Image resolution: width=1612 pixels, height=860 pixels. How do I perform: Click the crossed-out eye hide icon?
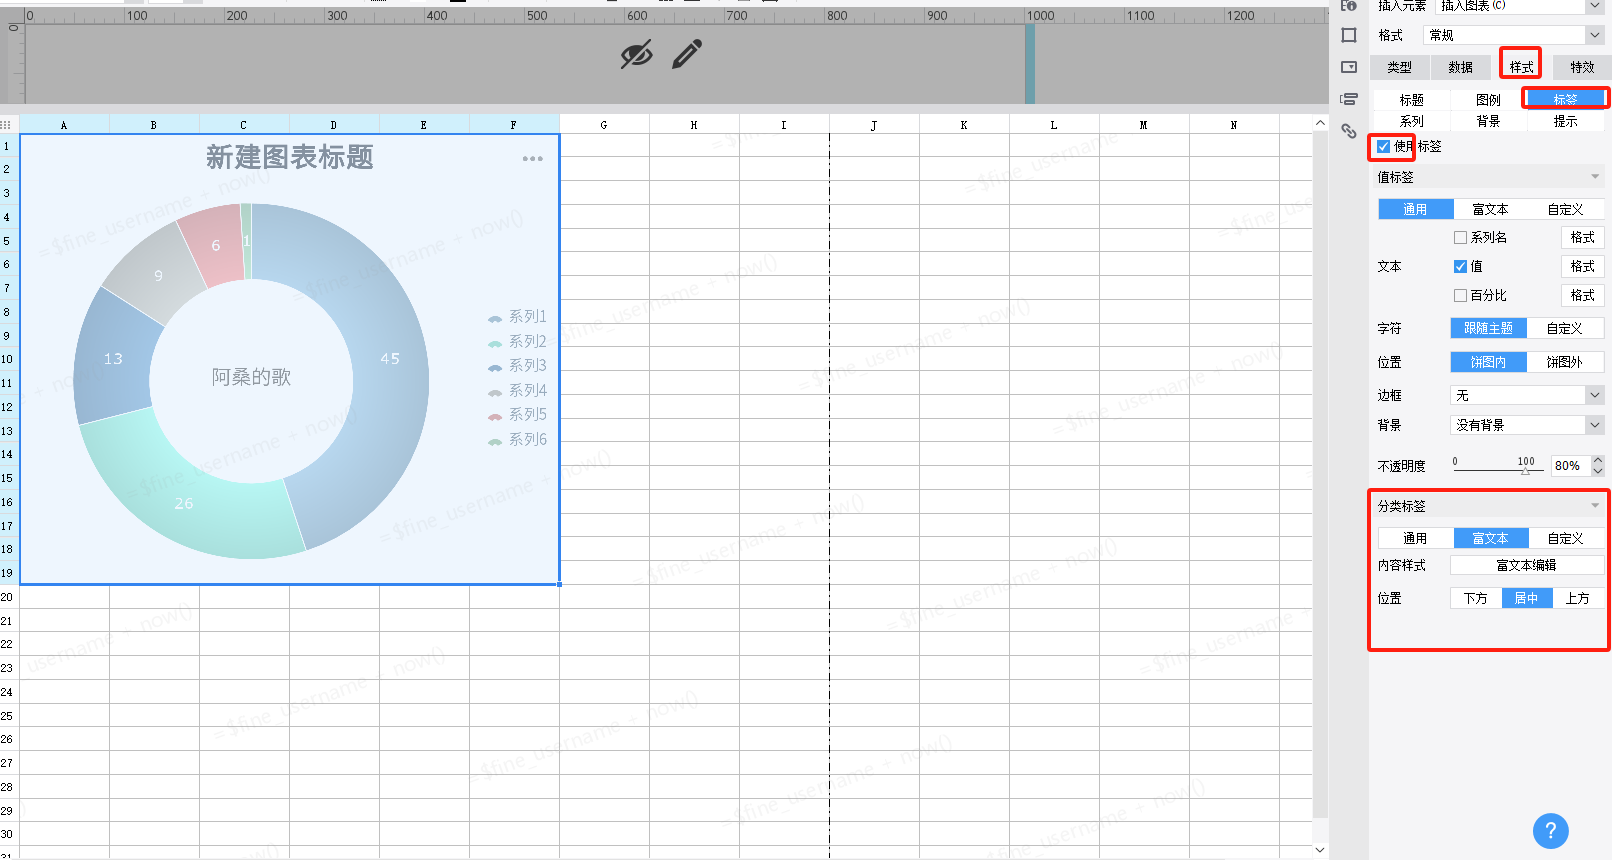click(636, 54)
